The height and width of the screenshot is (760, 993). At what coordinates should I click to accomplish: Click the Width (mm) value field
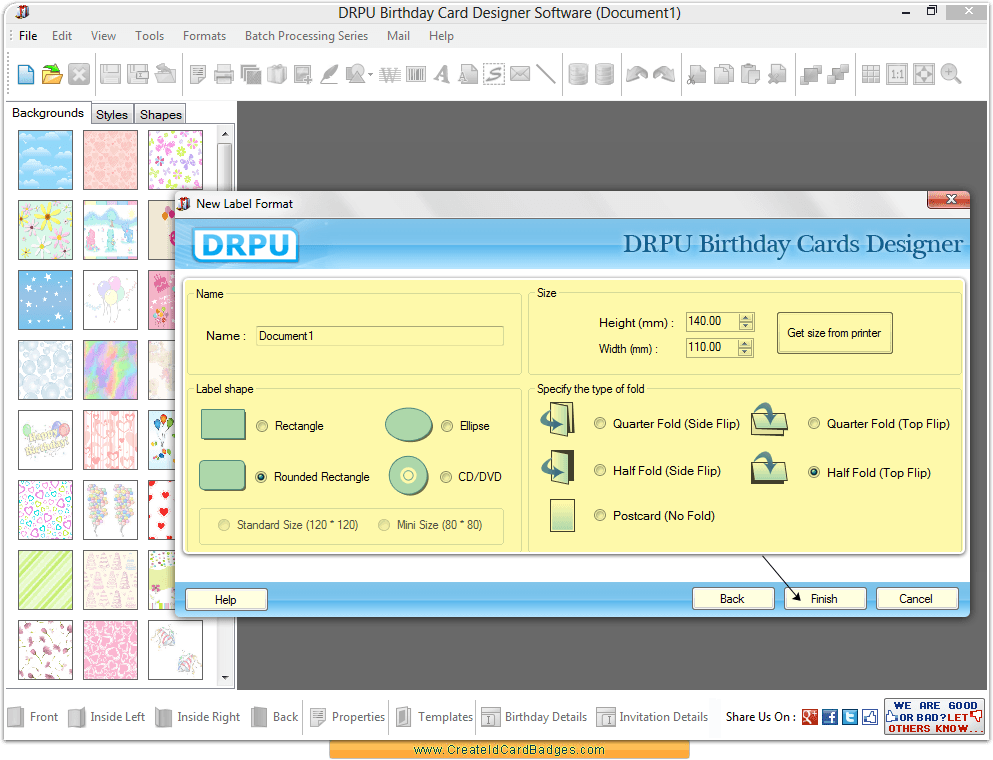point(713,347)
